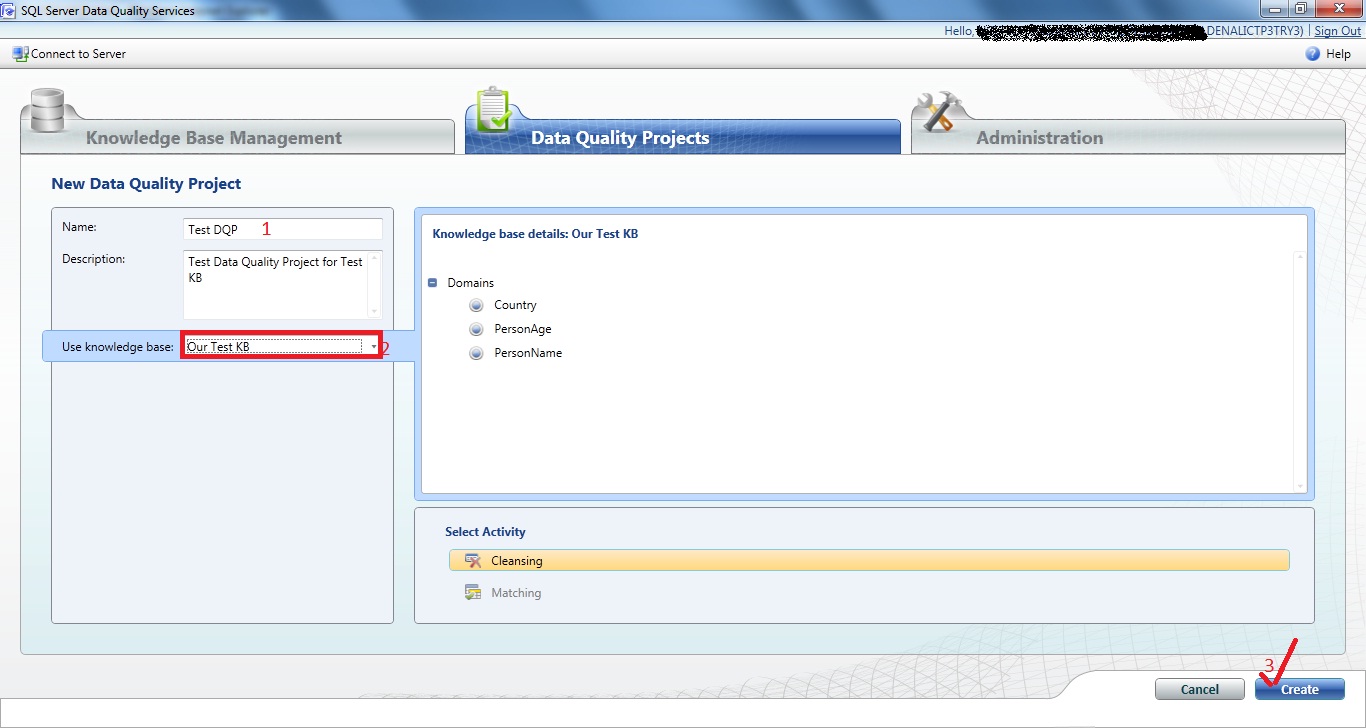
Task: Click in the Name input field
Action: [x=283, y=229]
